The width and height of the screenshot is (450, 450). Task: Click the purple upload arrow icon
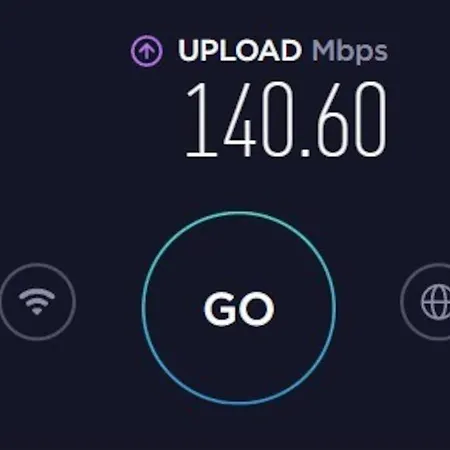147,51
